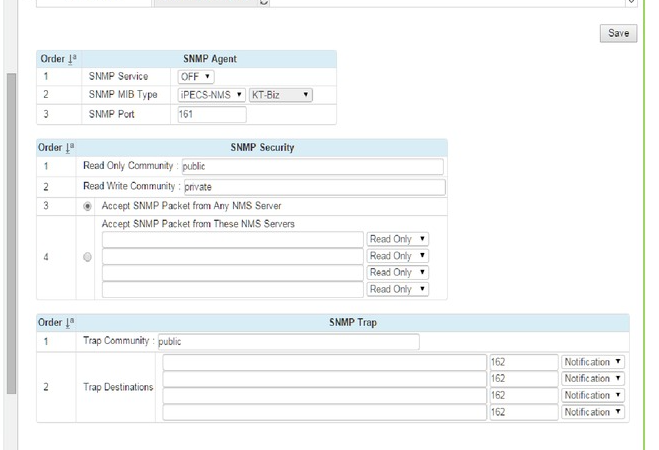This screenshot has height=450, width=659.
Task: Expand the KT-Biz dropdown
Action: pyautogui.click(x=280, y=95)
